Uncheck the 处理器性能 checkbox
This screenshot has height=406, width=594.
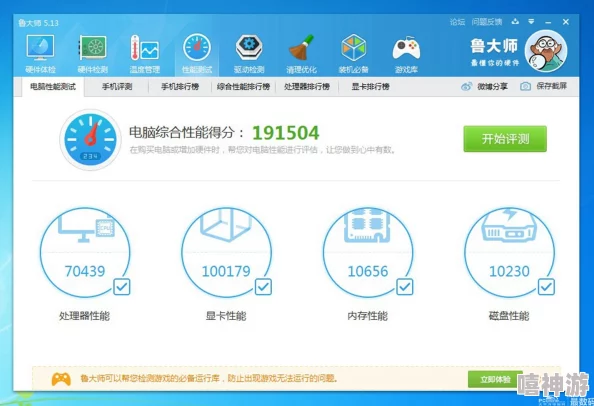point(122,287)
